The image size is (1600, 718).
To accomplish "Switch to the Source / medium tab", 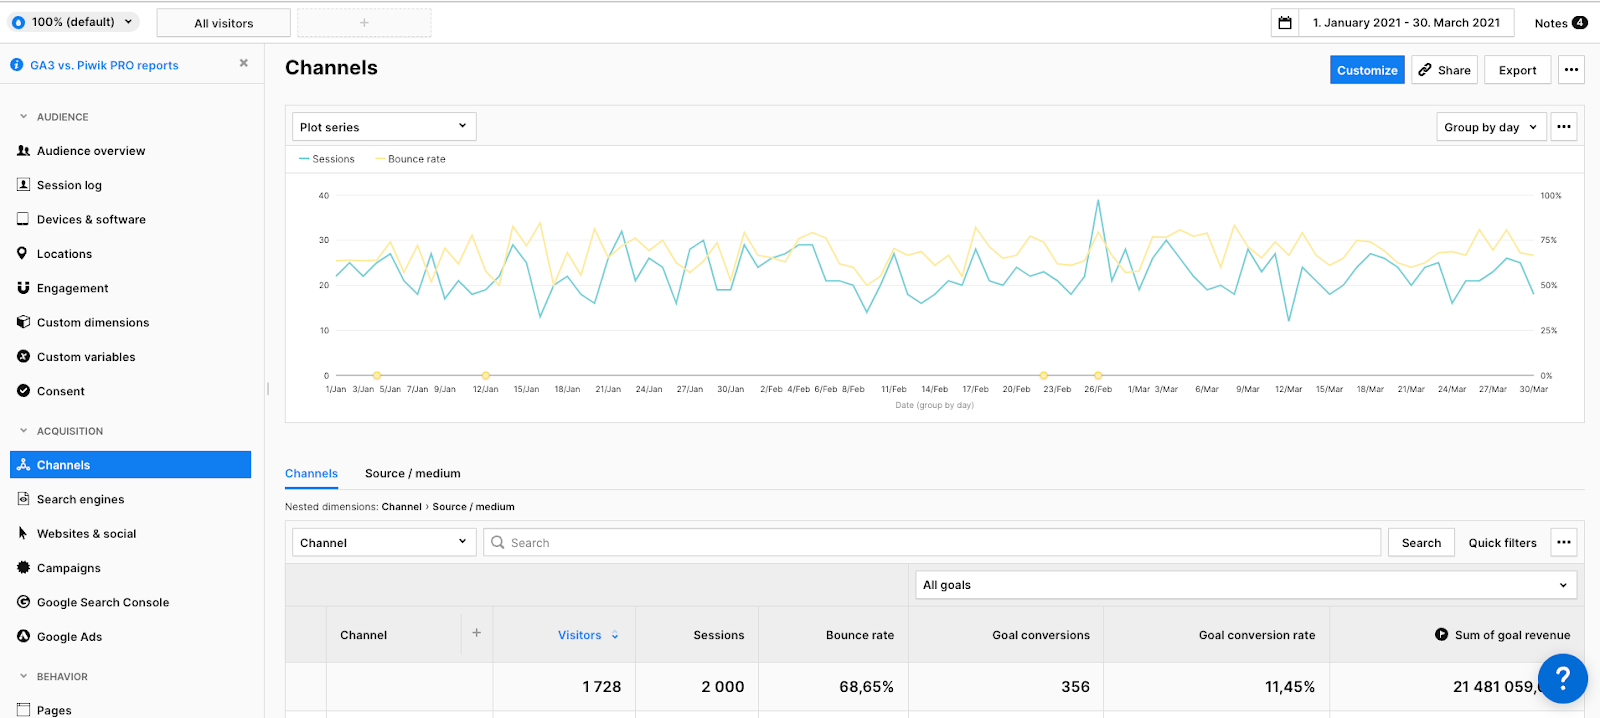I will point(412,474).
